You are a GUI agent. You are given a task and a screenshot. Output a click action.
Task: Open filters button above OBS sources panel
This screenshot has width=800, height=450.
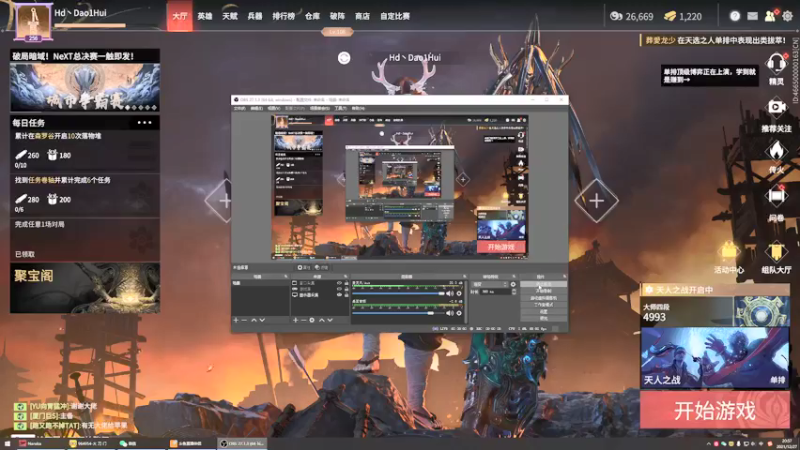coord(321,267)
